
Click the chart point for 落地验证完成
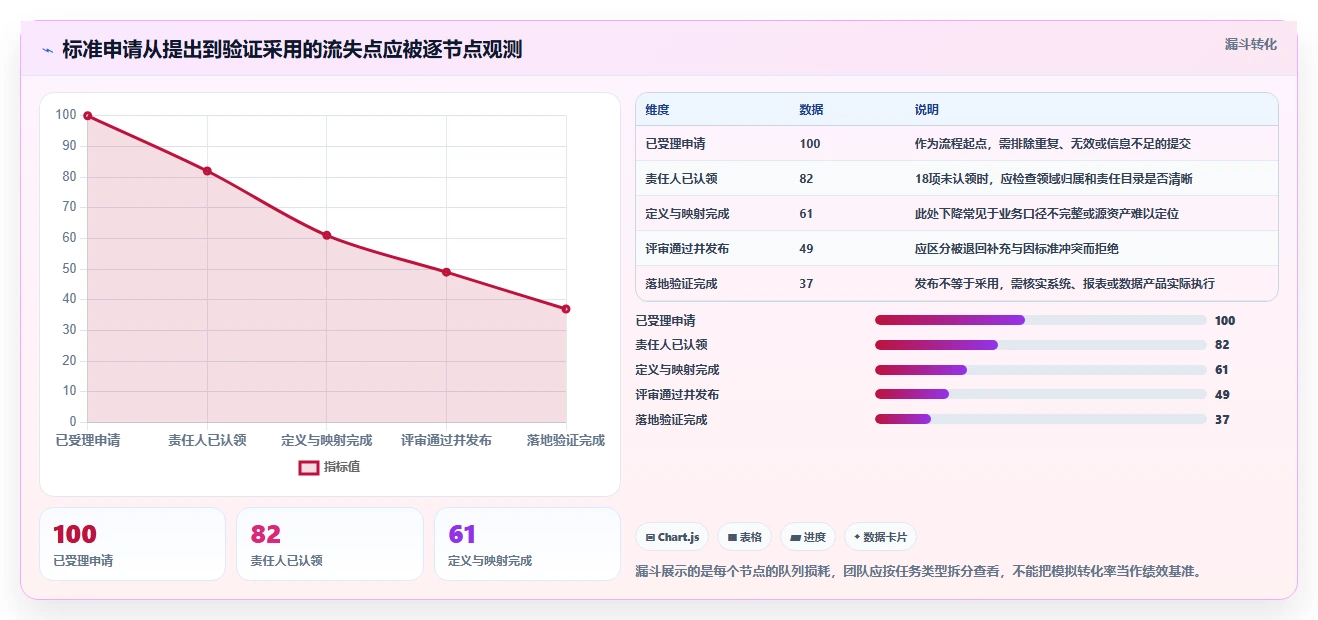point(566,309)
